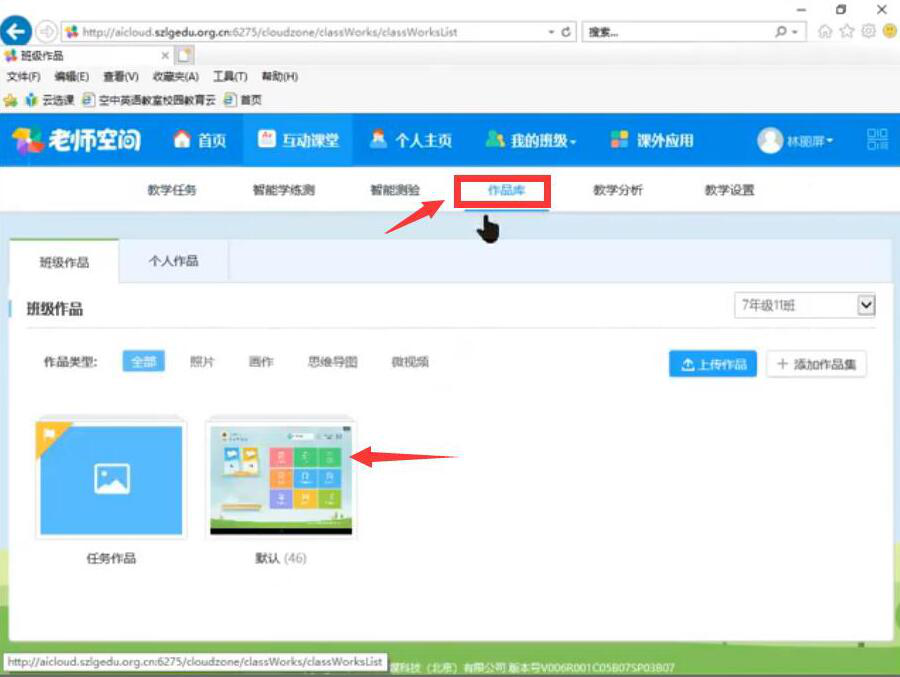Click the 默认 (46) album label
Viewport: 900px width, 677px height.
[x=281, y=558]
